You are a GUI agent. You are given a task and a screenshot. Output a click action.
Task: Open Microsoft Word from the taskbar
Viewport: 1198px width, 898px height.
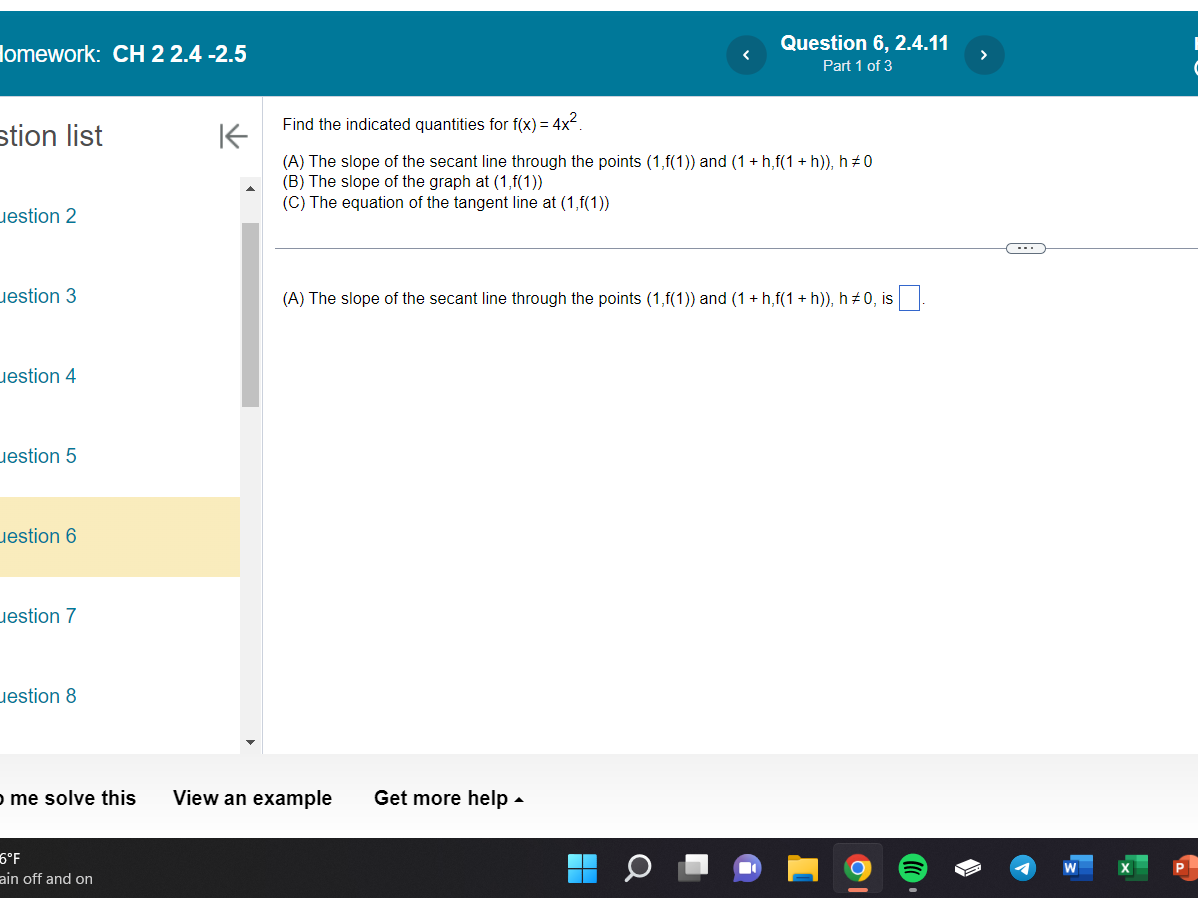click(1078, 868)
